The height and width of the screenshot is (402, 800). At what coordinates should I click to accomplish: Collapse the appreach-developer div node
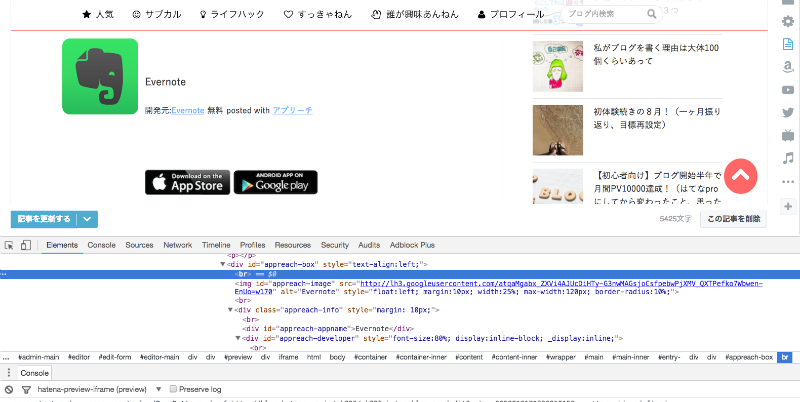pyautogui.click(x=238, y=338)
